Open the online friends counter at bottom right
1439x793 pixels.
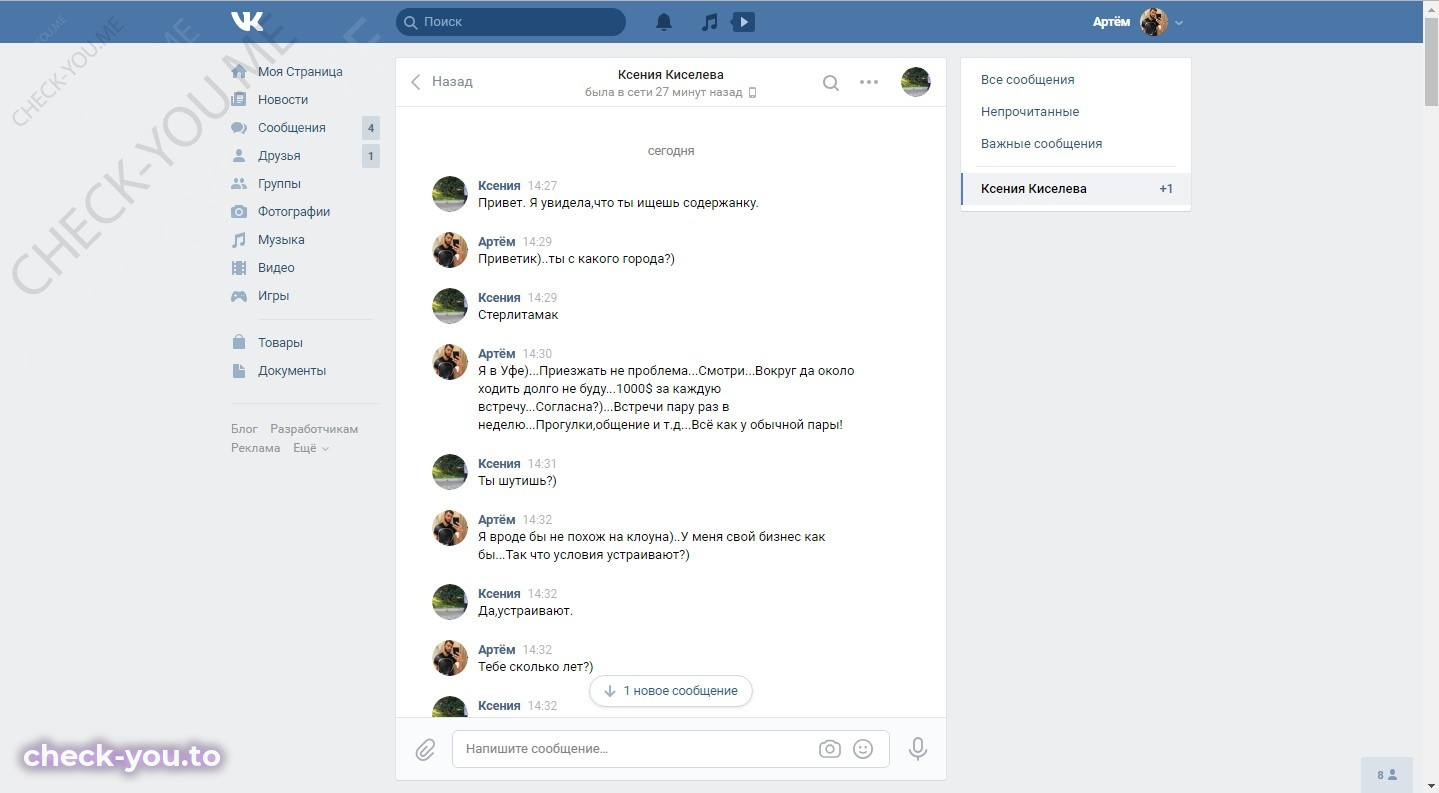coord(1387,775)
